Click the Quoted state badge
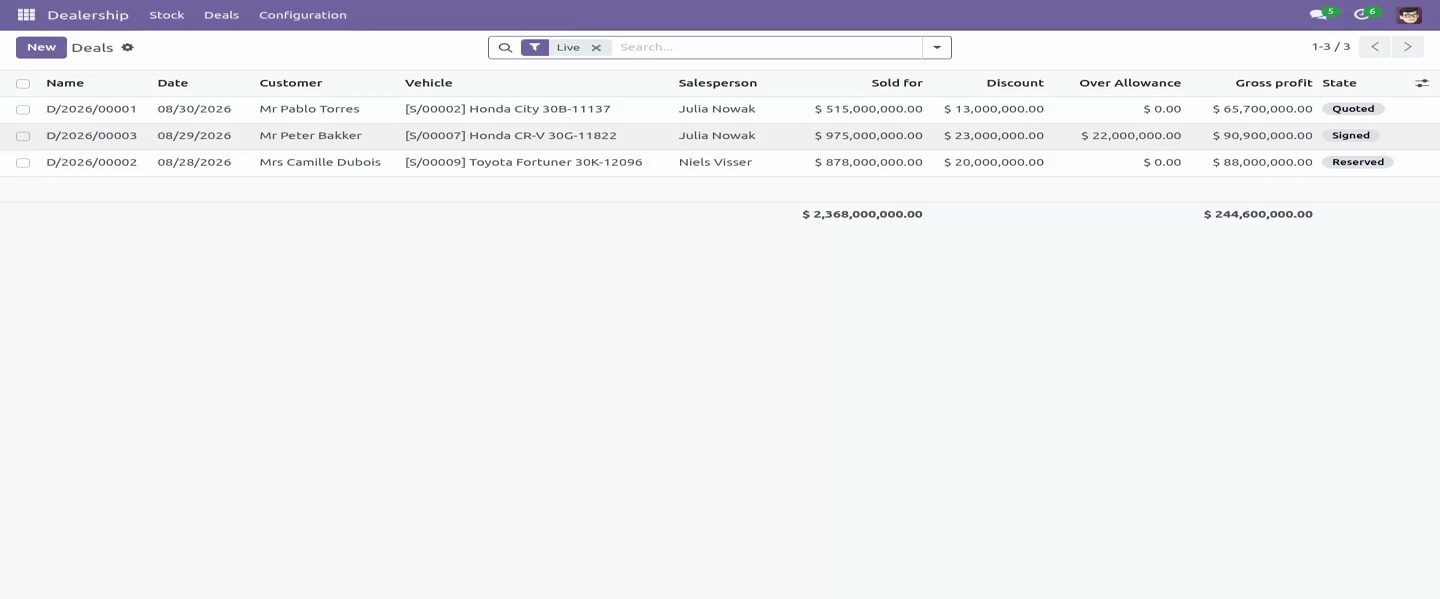The image size is (1440, 599). tap(1353, 109)
